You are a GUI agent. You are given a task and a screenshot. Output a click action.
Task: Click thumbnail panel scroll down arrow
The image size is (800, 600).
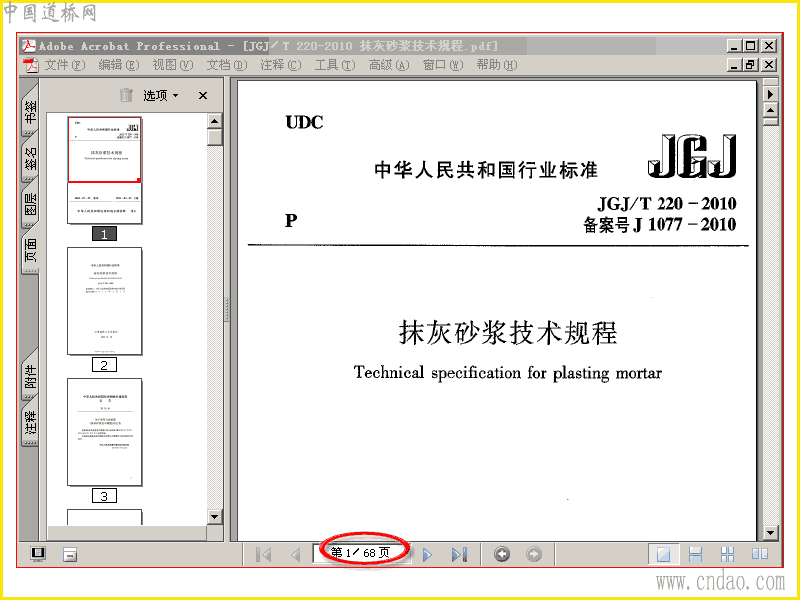click(215, 516)
